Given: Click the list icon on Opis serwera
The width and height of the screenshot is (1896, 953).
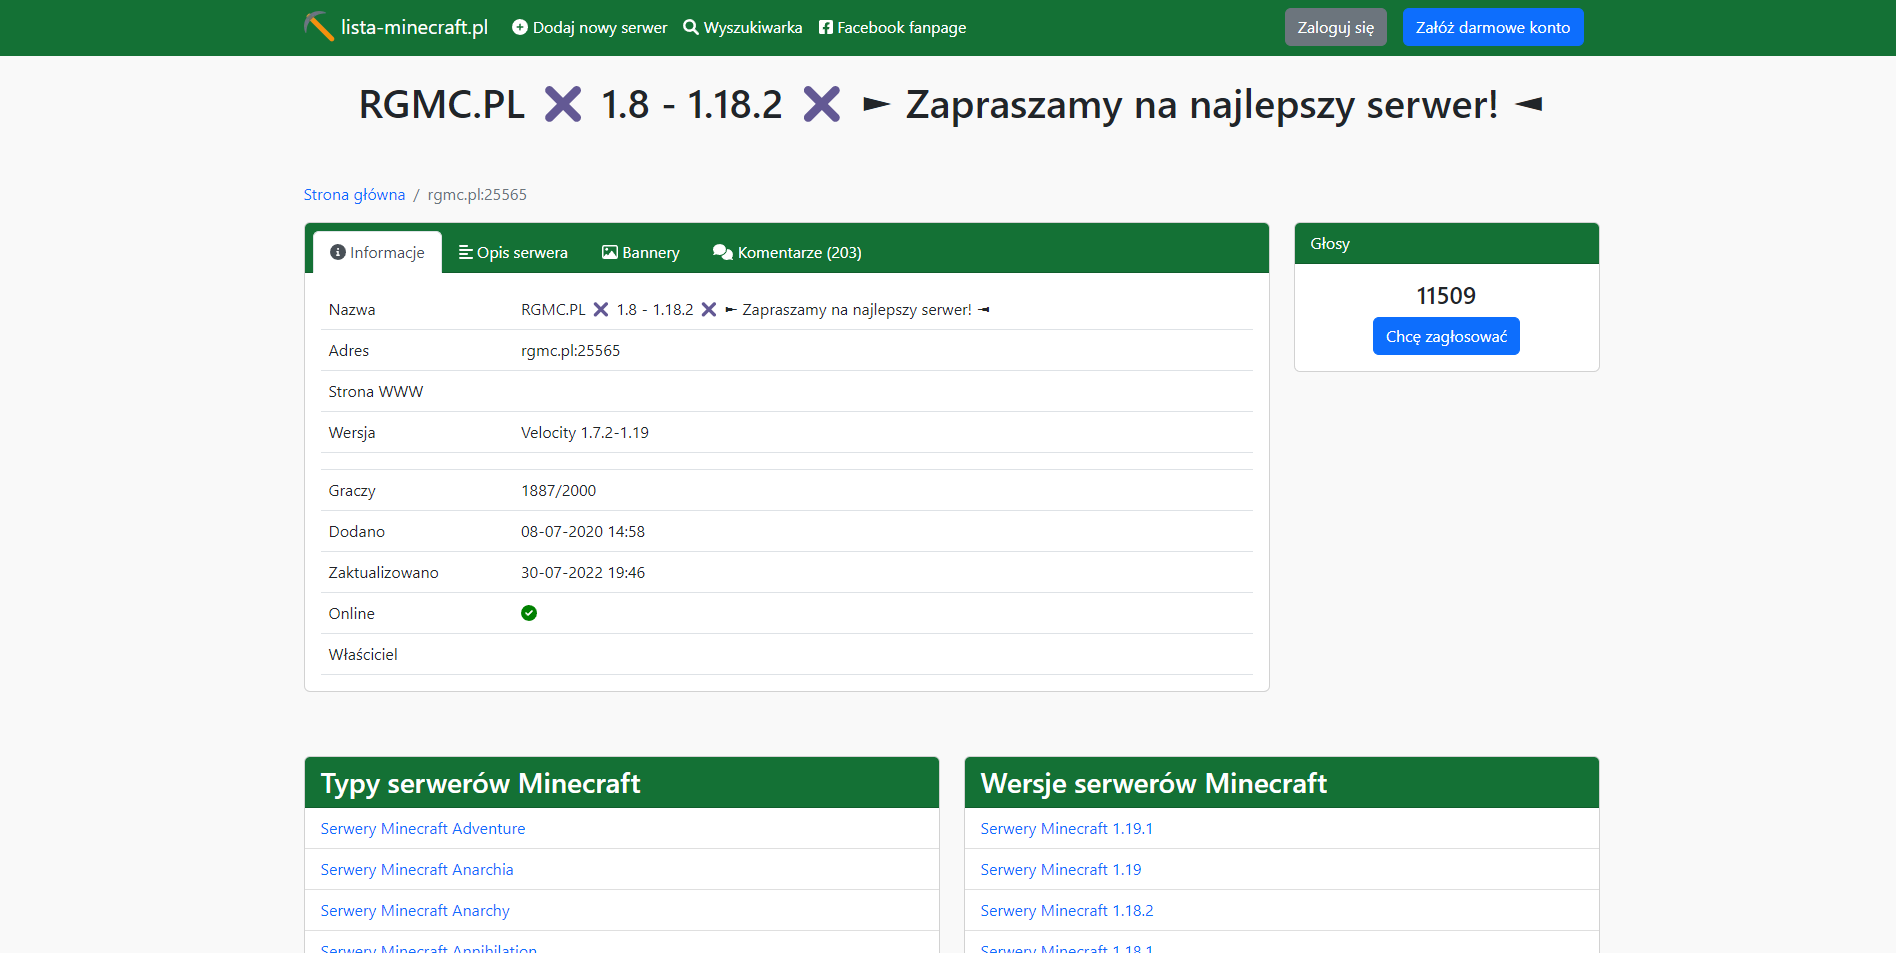Looking at the screenshot, I should point(465,252).
